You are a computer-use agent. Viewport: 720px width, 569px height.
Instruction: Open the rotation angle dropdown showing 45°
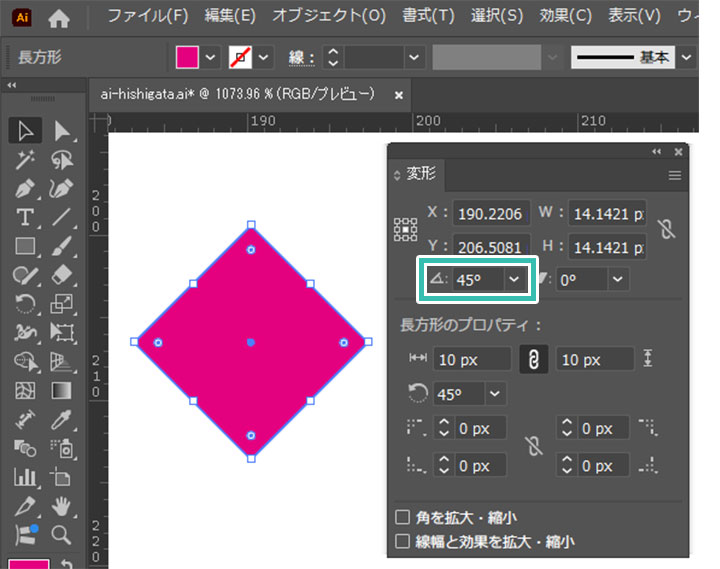click(x=514, y=281)
